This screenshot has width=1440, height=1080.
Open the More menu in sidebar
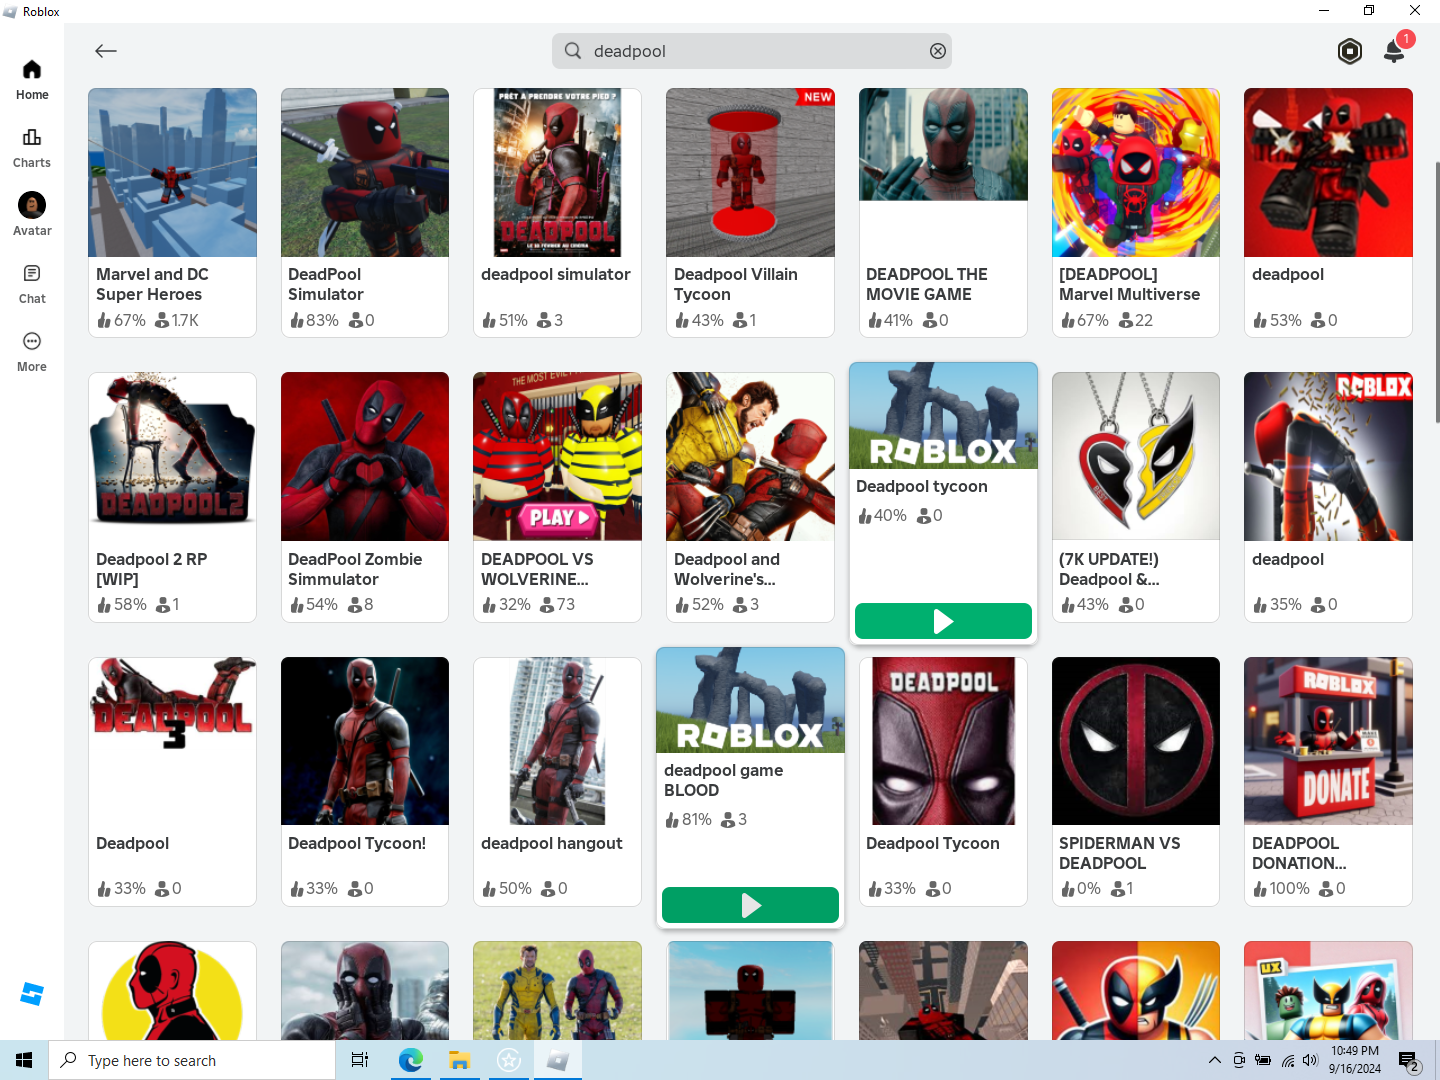pos(32,352)
